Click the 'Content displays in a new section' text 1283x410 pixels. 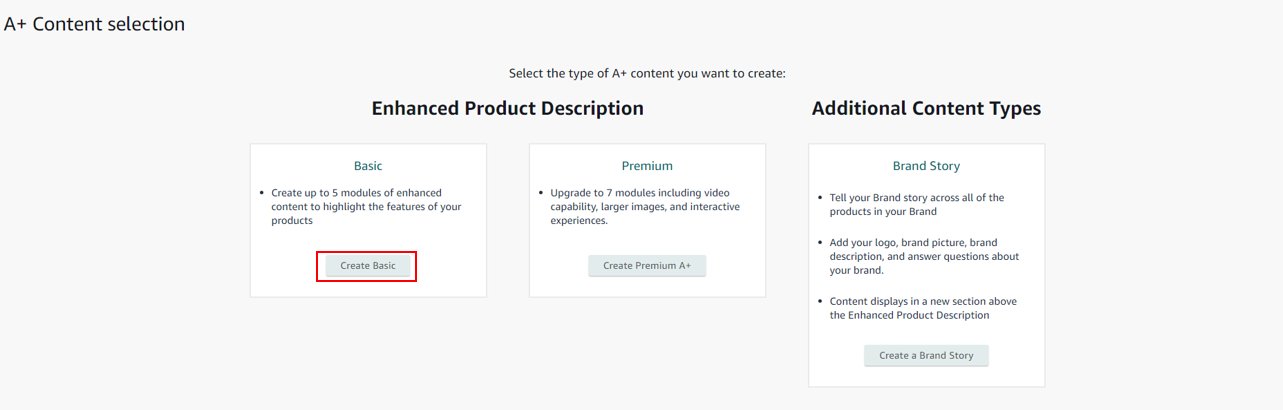click(923, 308)
